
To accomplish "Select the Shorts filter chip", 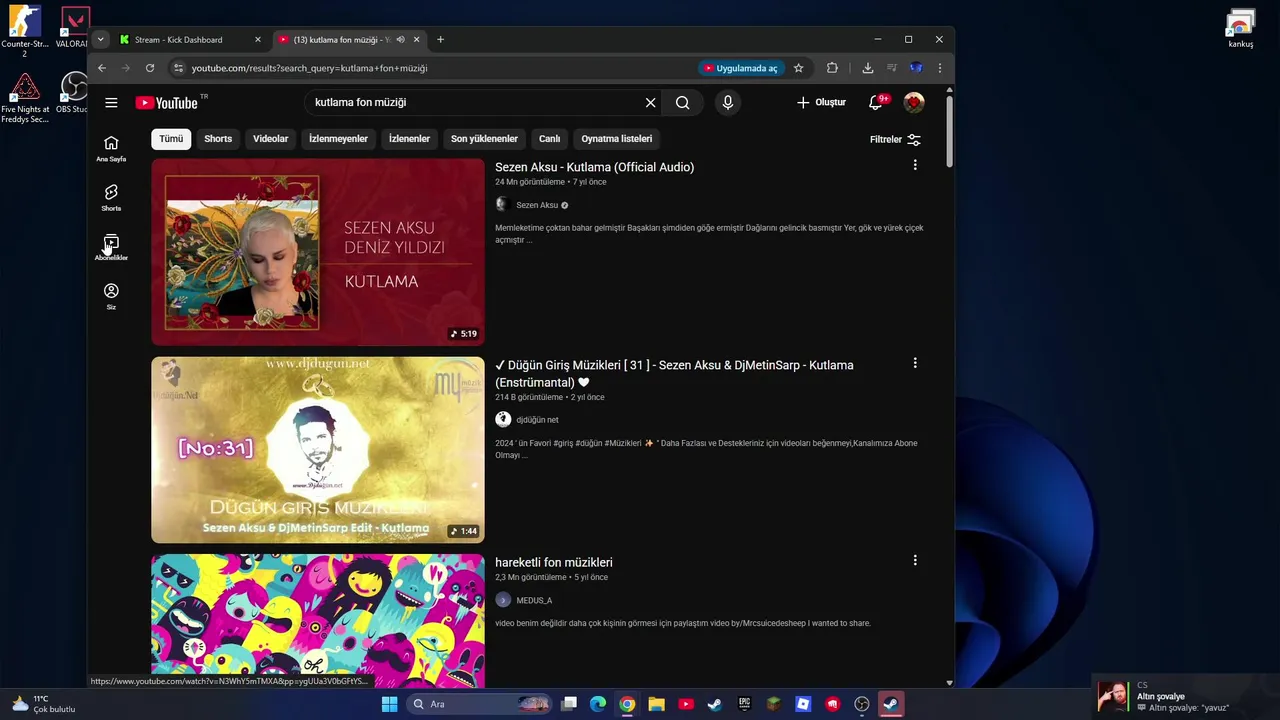I will pyautogui.click(x=218, y=139).
